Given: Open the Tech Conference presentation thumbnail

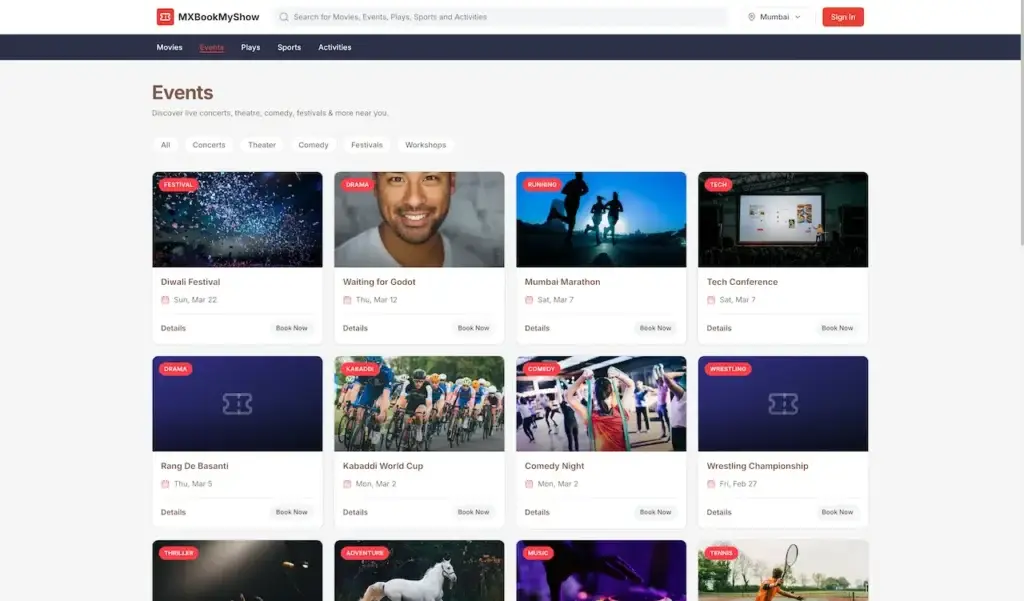Looking at the screenshot, I should pos(783,219).
